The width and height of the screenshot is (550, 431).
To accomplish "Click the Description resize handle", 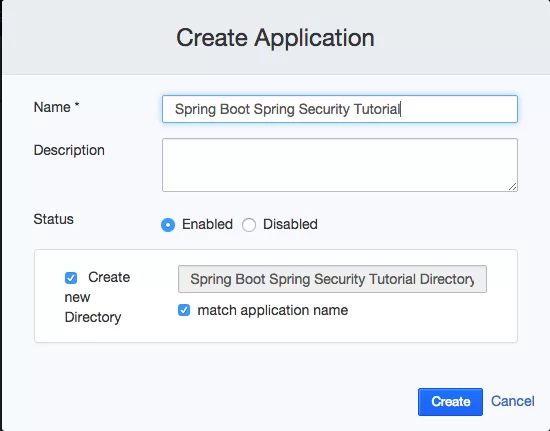I will 512,187.
